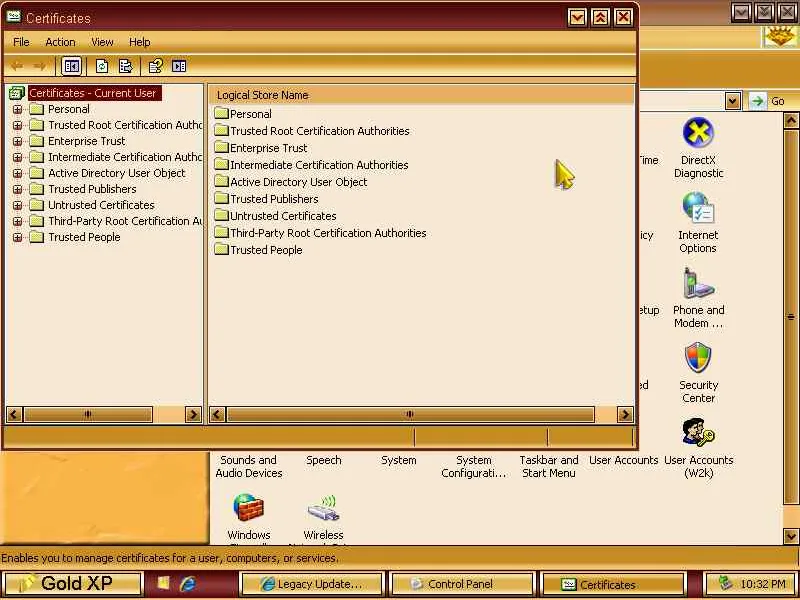Screen dimensions: 800x600
Task: Click the Gold XP start button
Action: tap(72, 583)
